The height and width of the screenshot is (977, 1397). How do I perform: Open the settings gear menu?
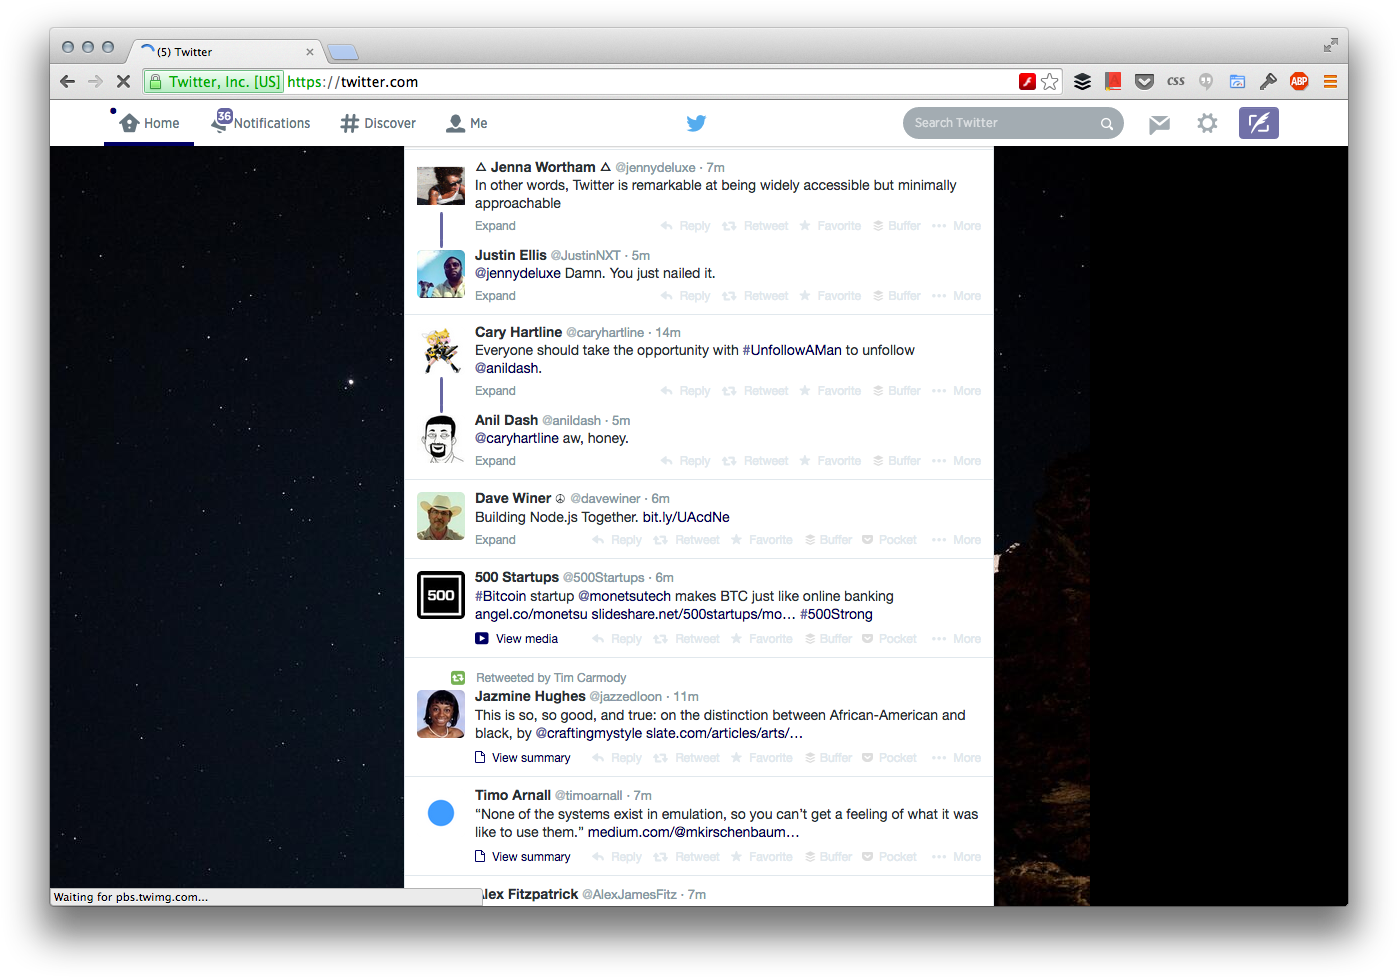coord(1207,123)
